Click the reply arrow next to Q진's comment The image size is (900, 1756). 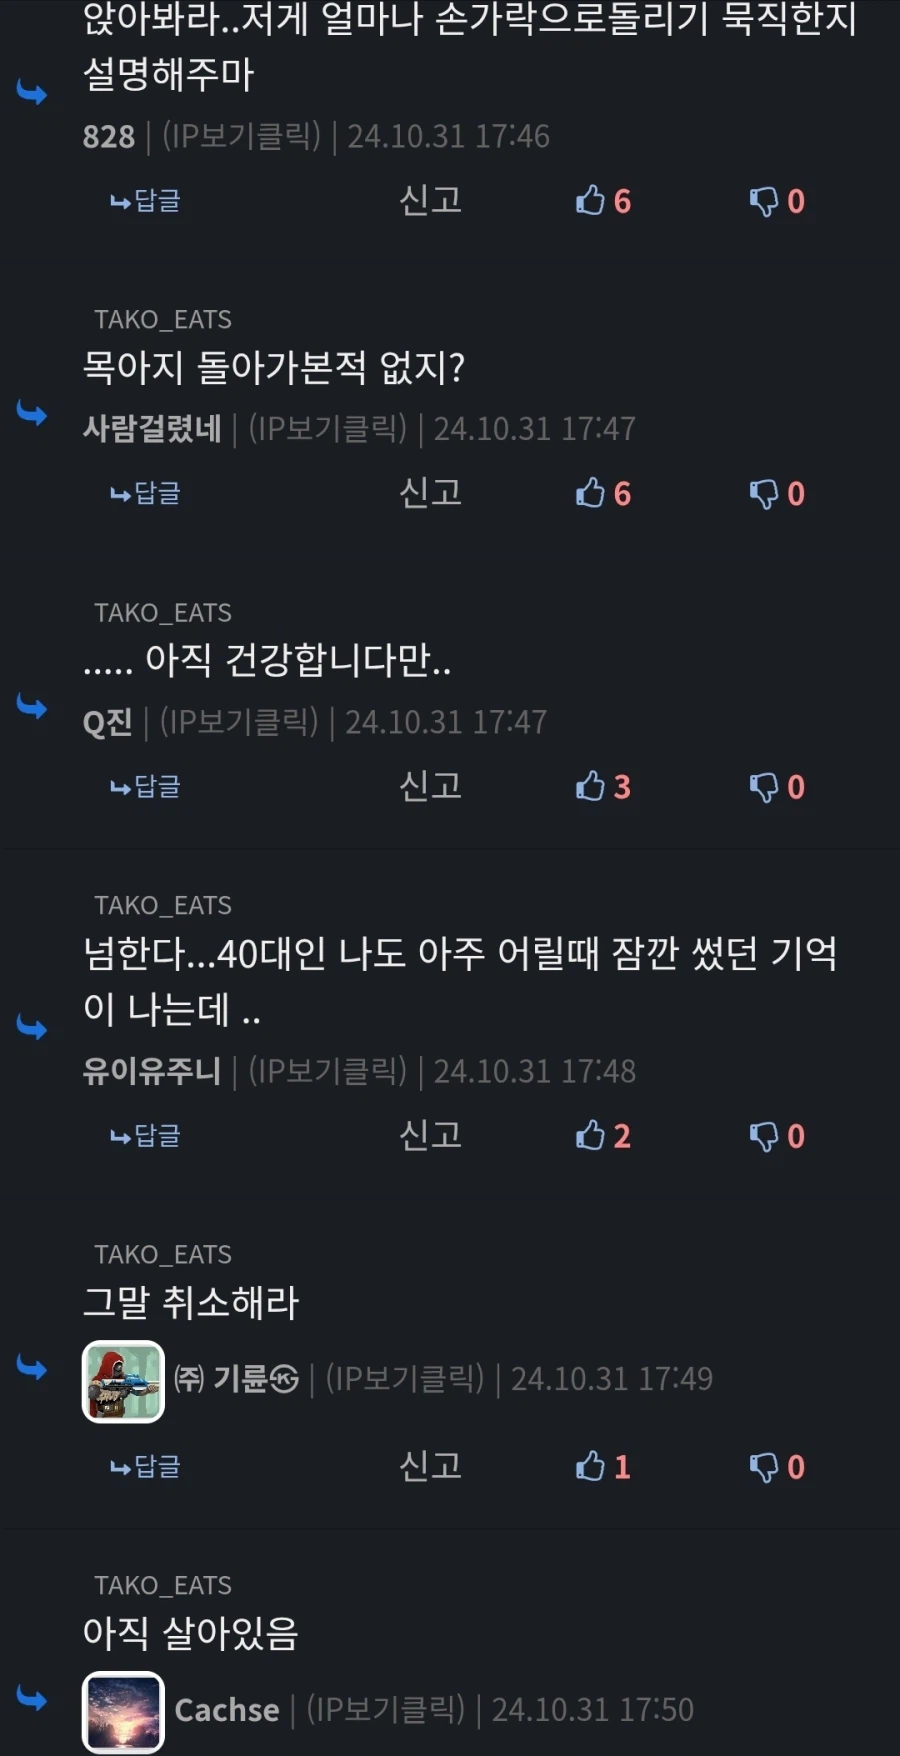click(x=32, y=708)
